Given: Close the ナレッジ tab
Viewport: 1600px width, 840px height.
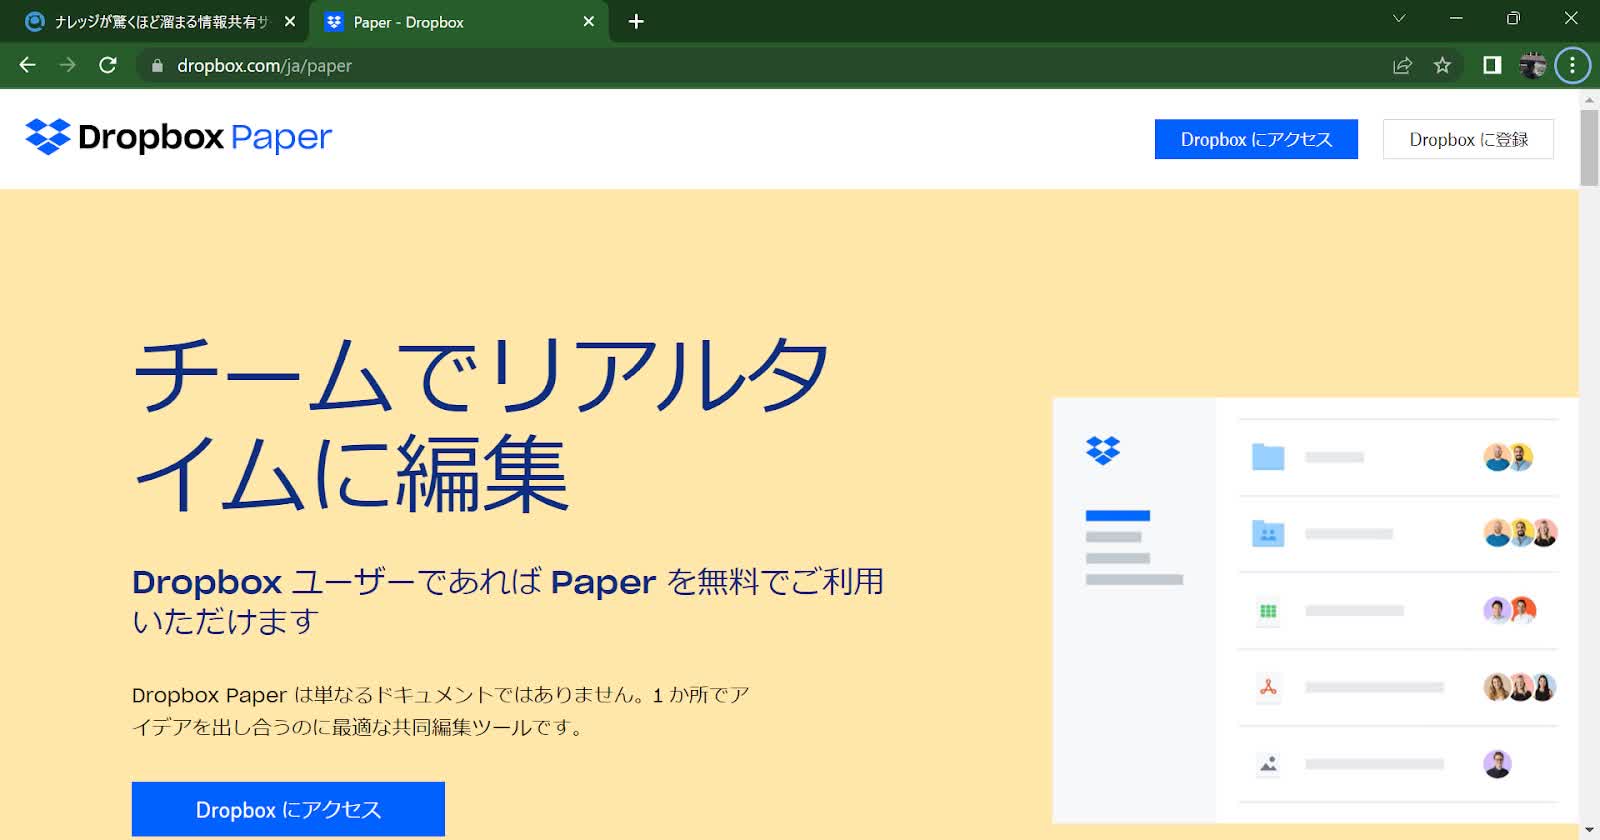Looking at the screenshot, I should click(x=289, y=21).
